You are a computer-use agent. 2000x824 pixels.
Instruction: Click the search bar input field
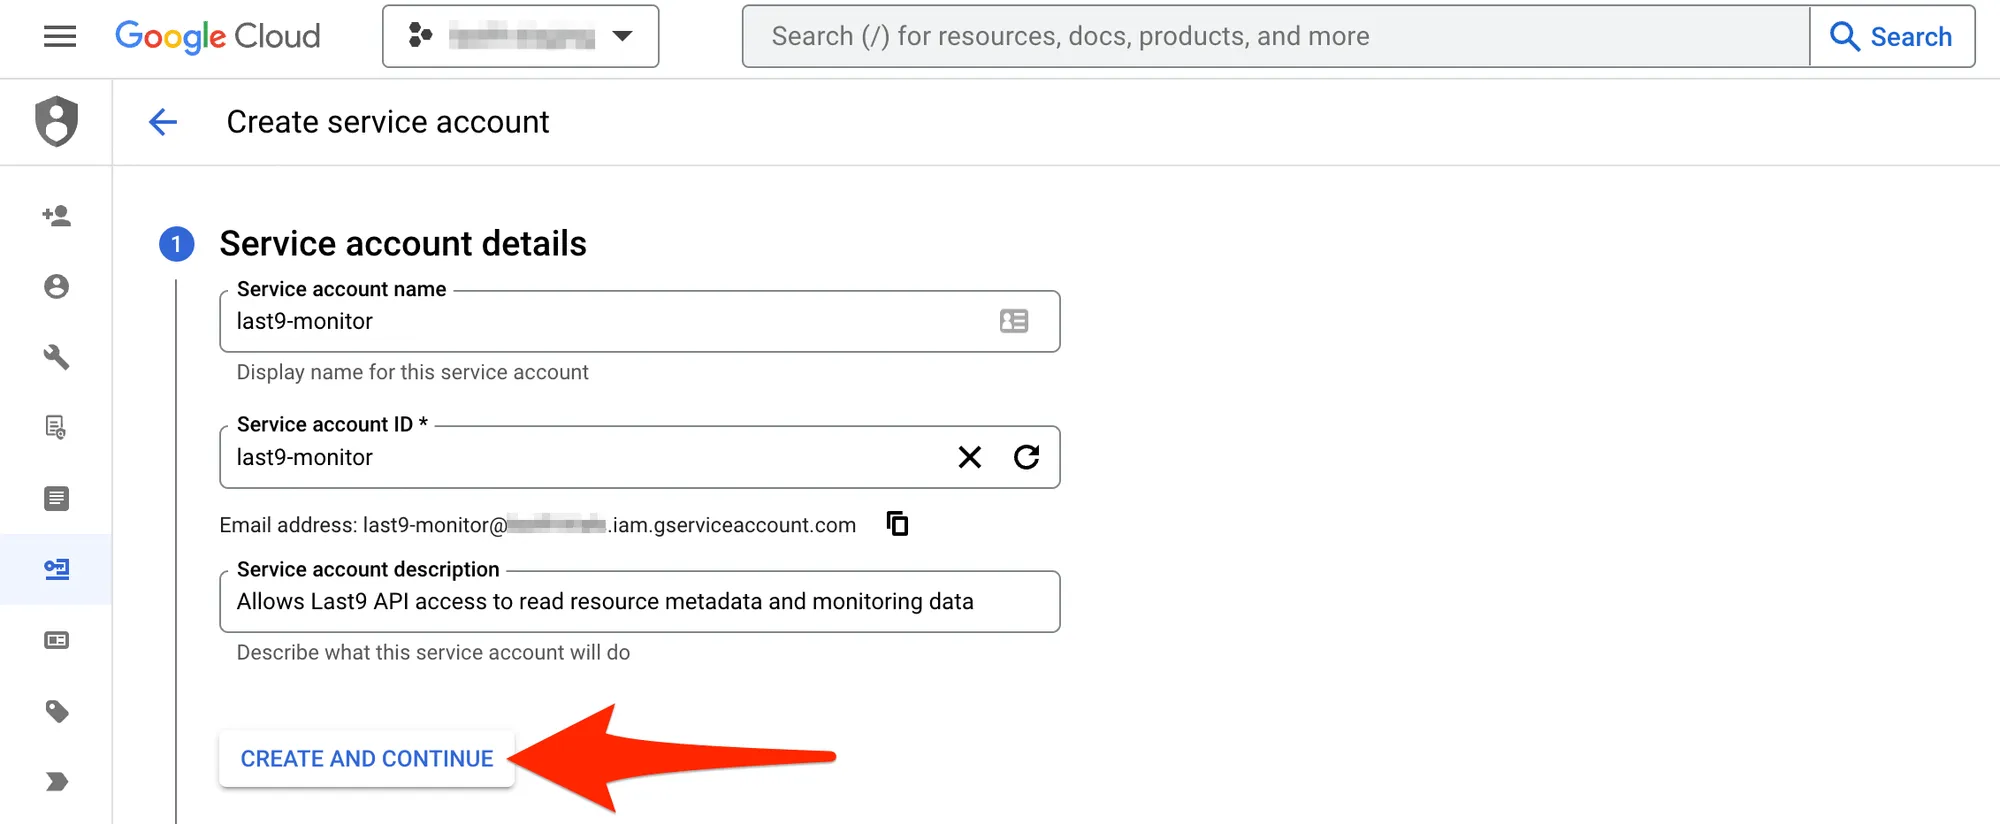pyautogui.click(x=1275, y=37)
